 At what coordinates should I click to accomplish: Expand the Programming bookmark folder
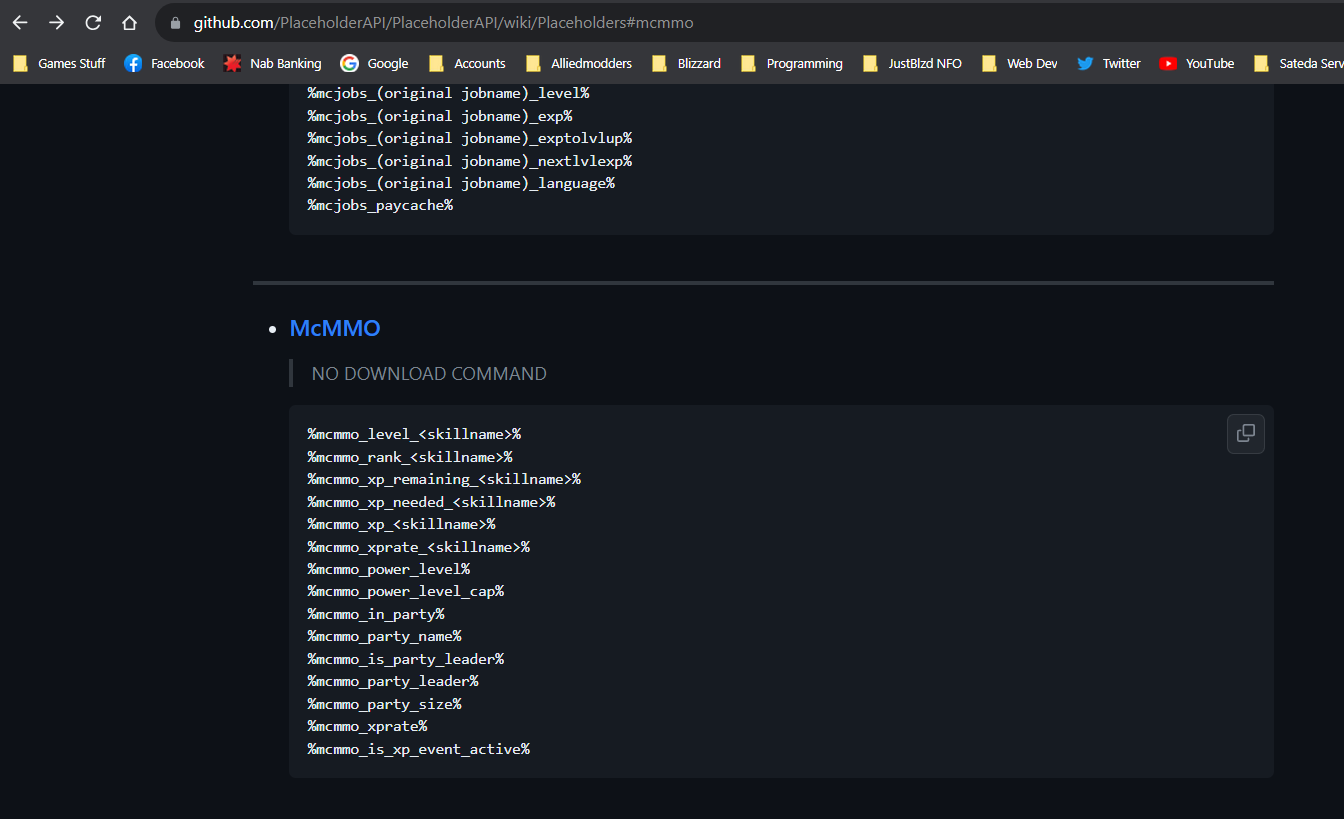click(x=792, y=63)
